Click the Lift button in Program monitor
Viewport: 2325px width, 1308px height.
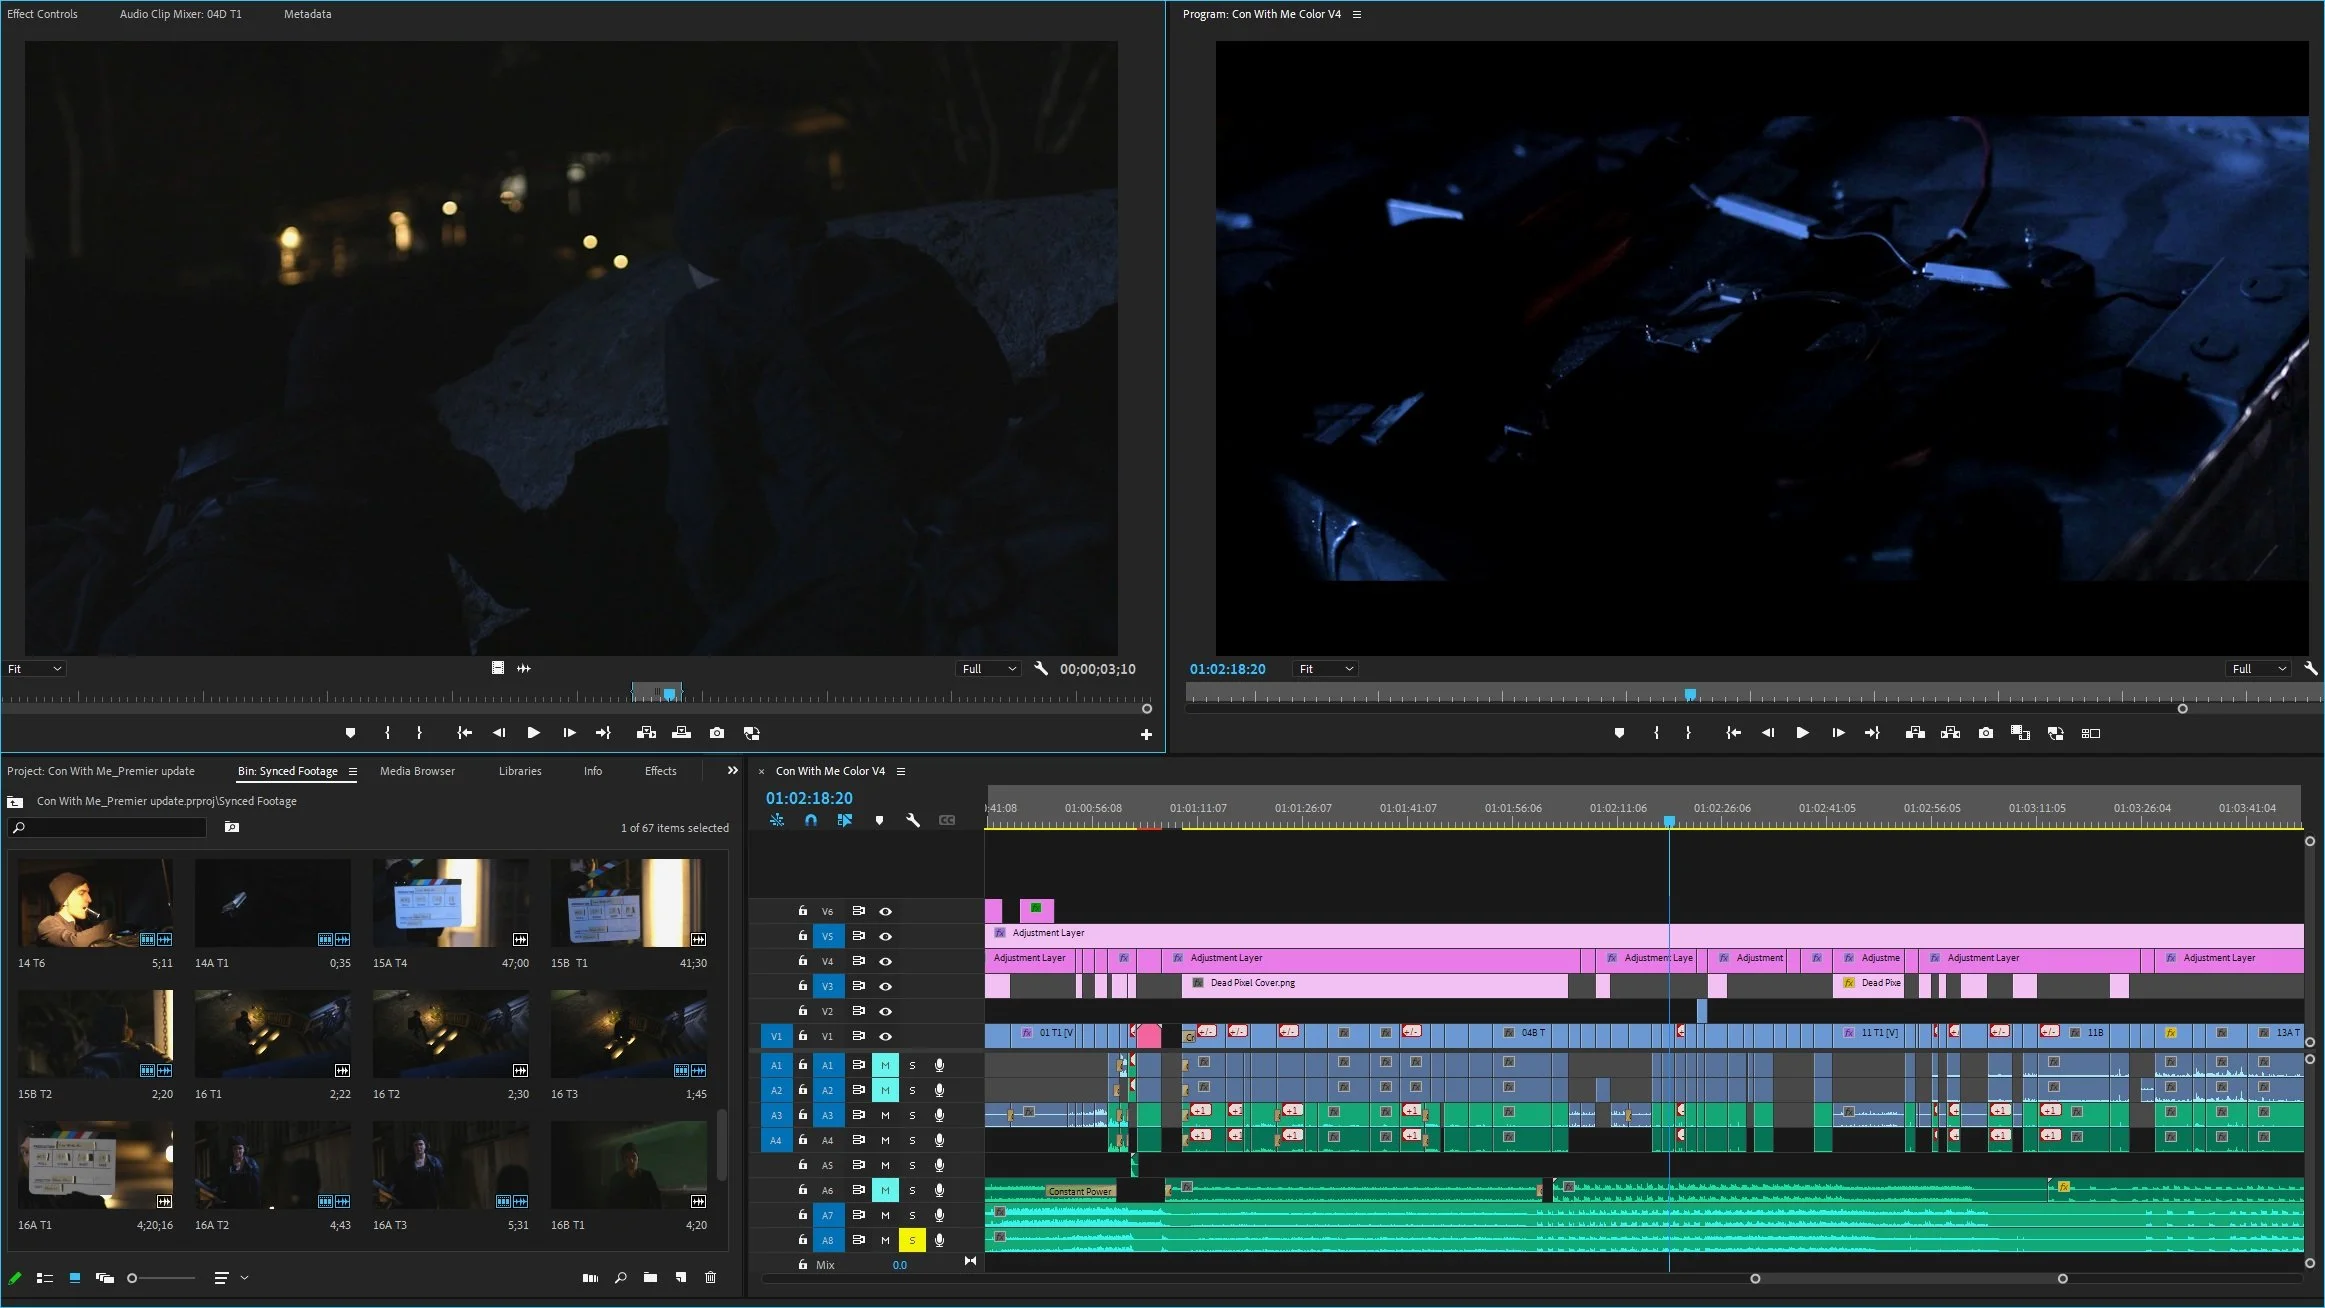point(1915,733)
